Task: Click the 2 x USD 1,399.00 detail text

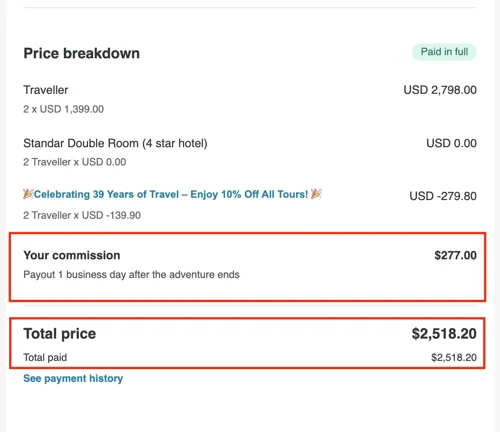Action: coord(63,109)
